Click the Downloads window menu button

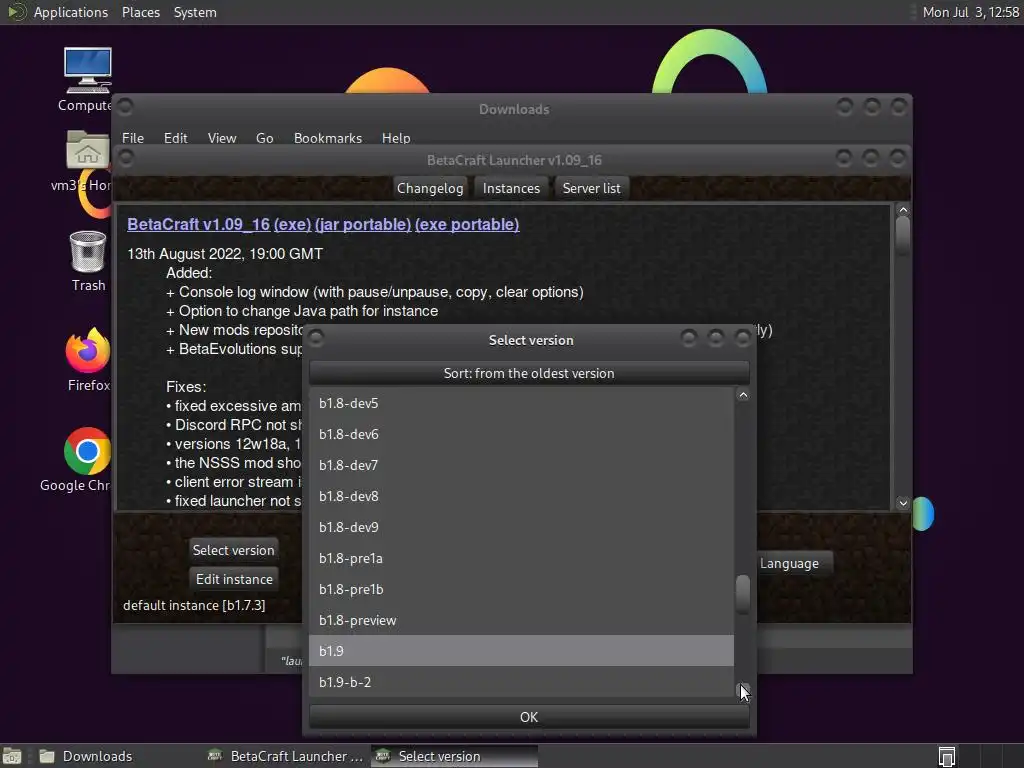(125, 106)
